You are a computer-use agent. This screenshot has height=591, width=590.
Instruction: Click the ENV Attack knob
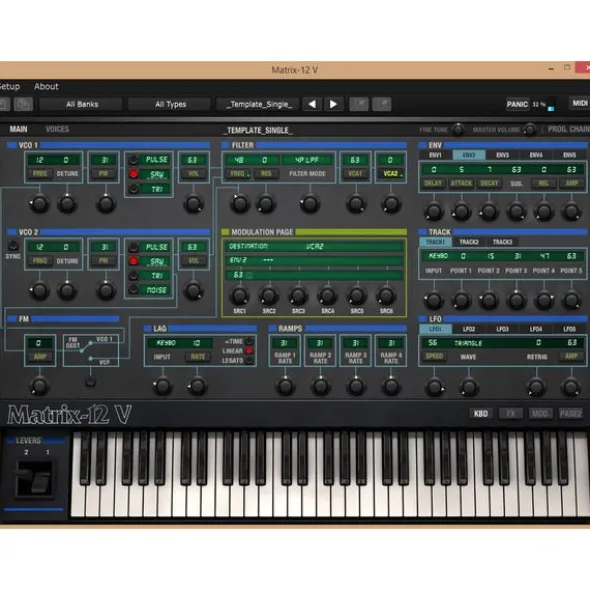(x=461, y=211)
